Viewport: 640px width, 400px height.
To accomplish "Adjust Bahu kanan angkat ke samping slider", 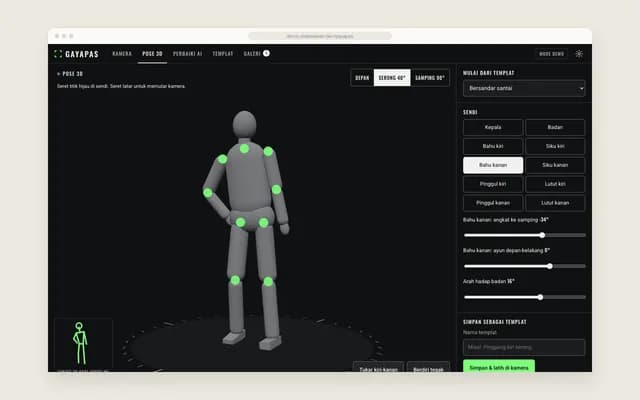I will pyautogui.click(x=524, y=235).
